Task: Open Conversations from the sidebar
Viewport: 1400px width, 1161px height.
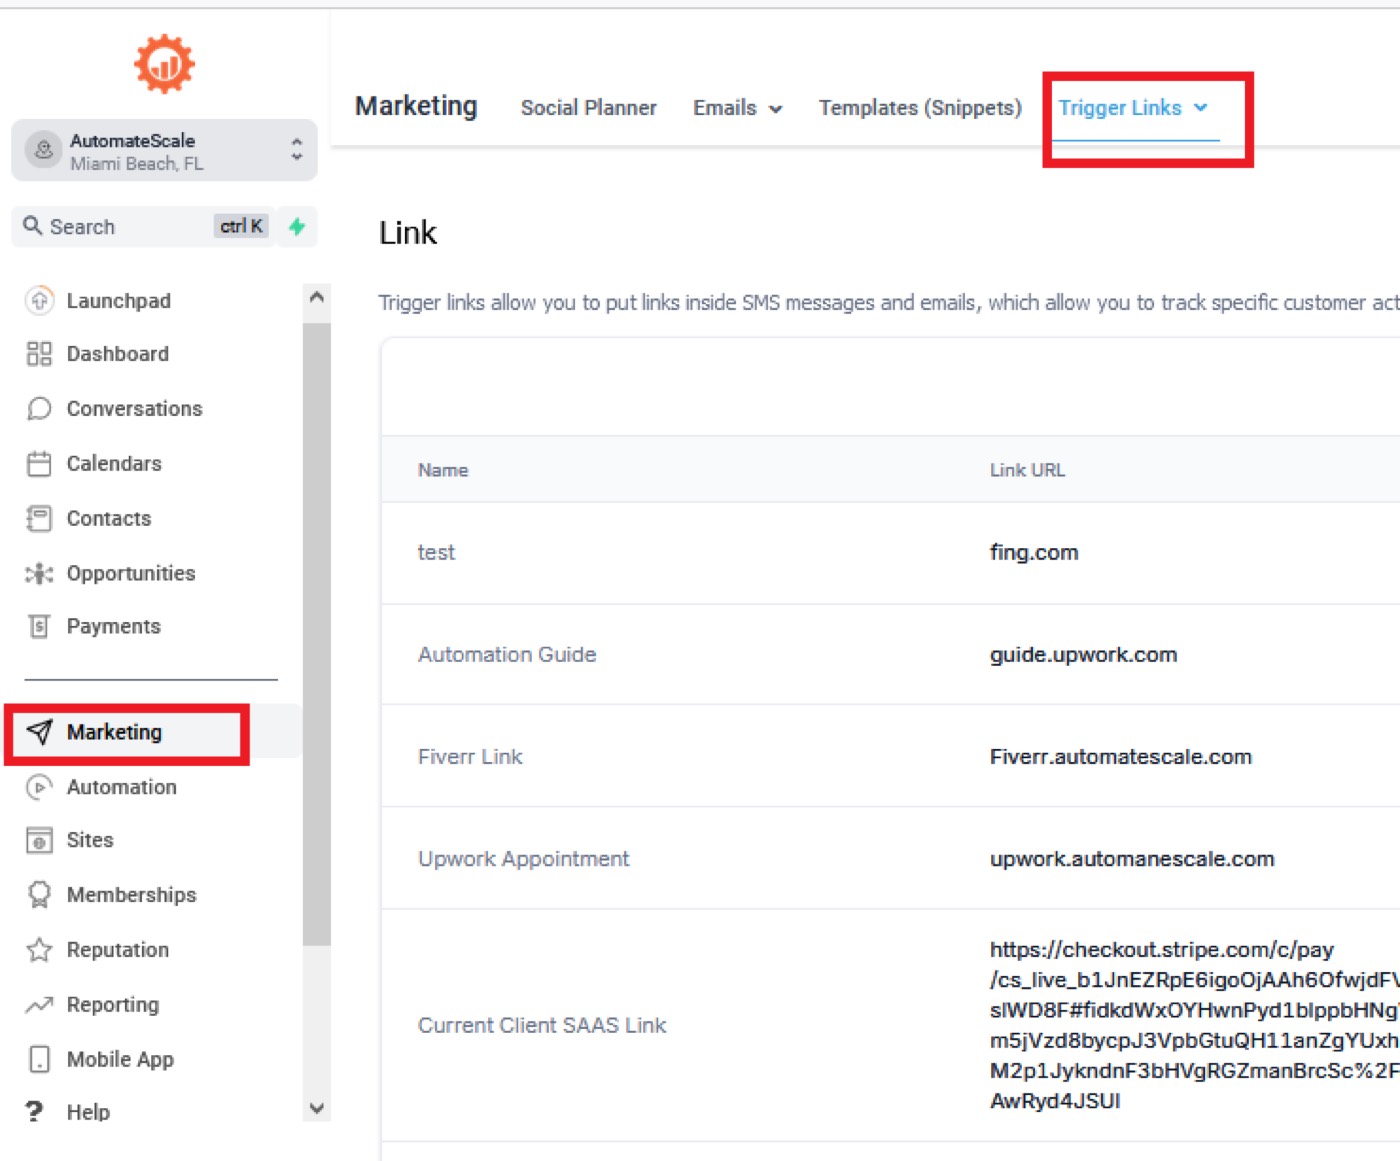Action: (134, 409)
